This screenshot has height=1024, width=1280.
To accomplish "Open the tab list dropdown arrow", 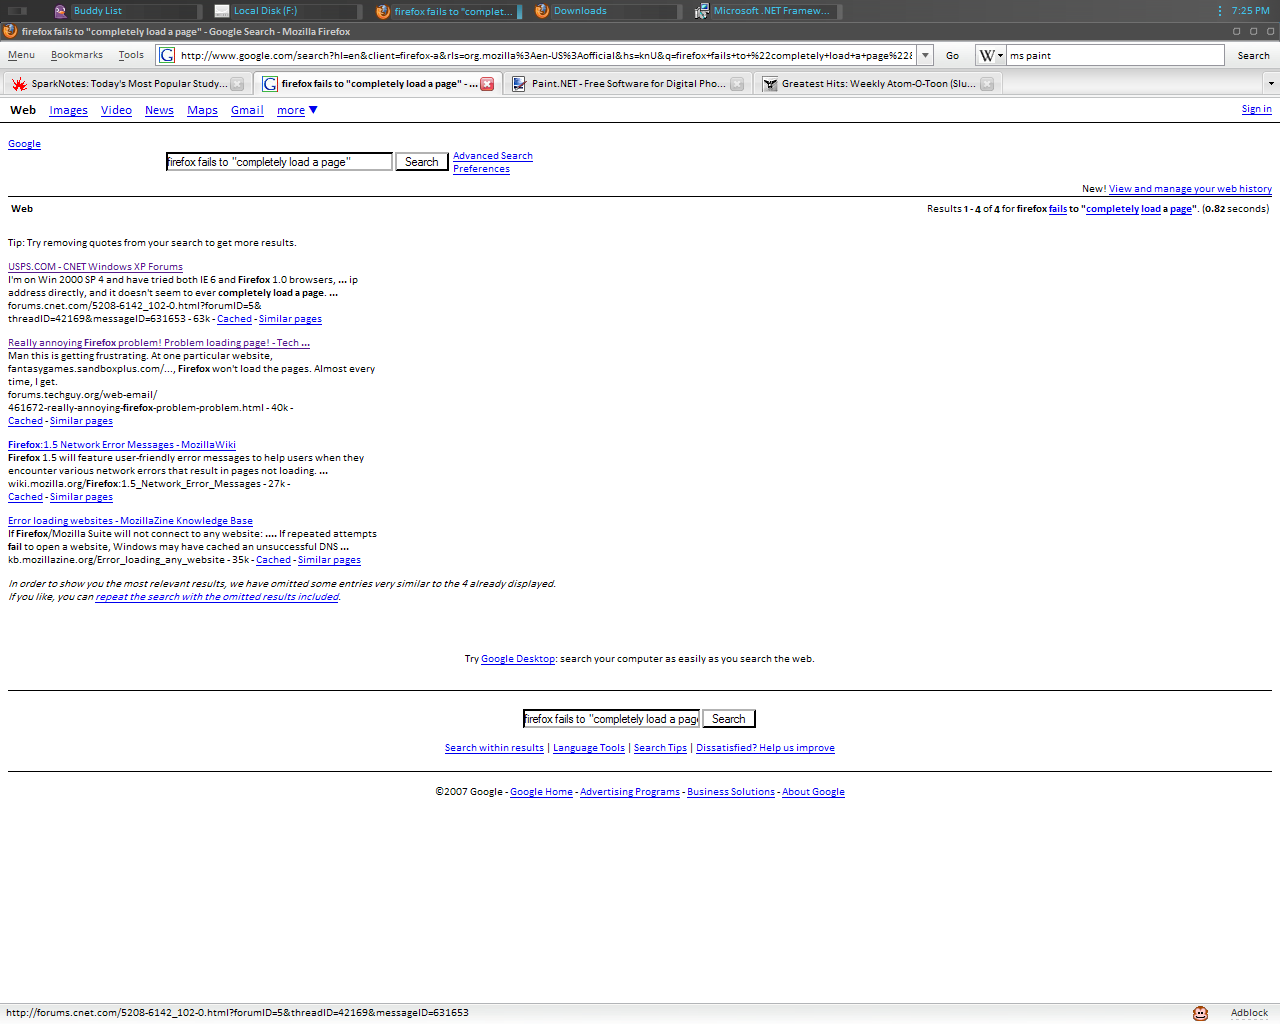I will (x=1271, y=84).
